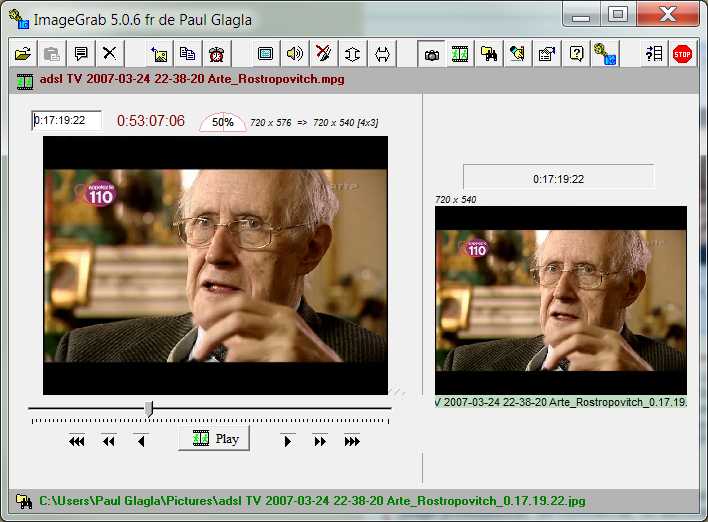Click the 0:17:19:22 timecode input field
Screen dimensions: 708x522
coord(66,121)
